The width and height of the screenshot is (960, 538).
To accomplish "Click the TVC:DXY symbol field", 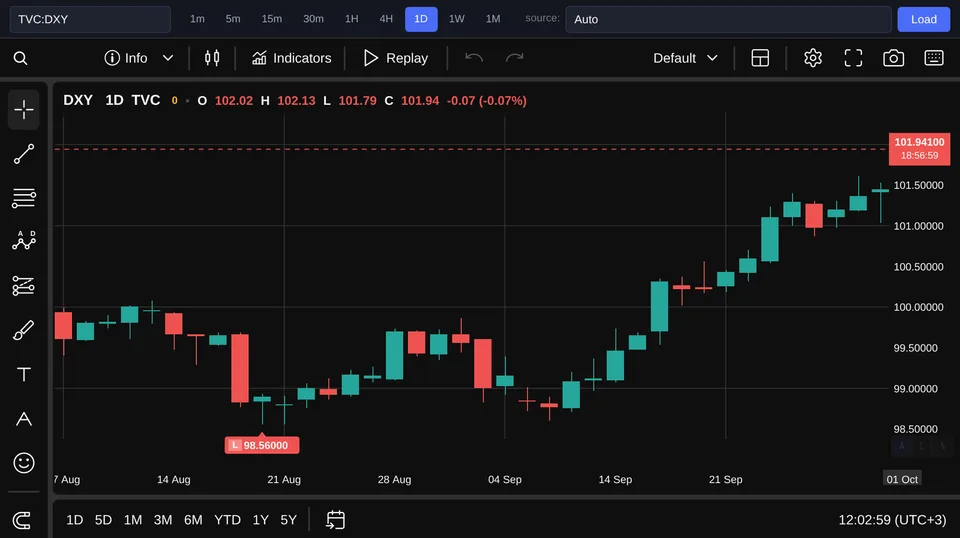I will click(x=90, y=19).
